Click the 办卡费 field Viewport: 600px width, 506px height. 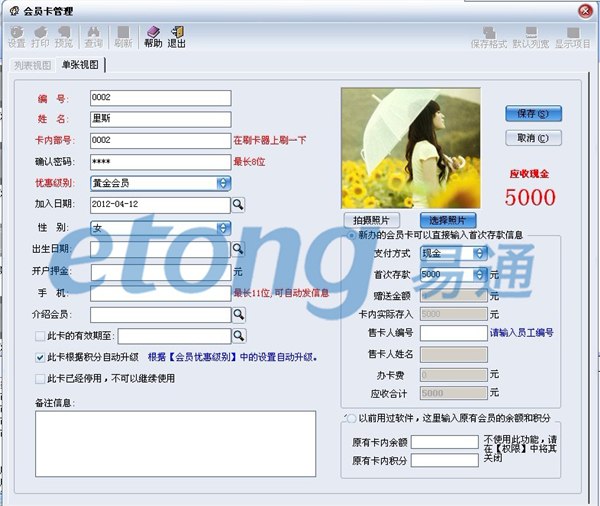(x=454, y=375)
